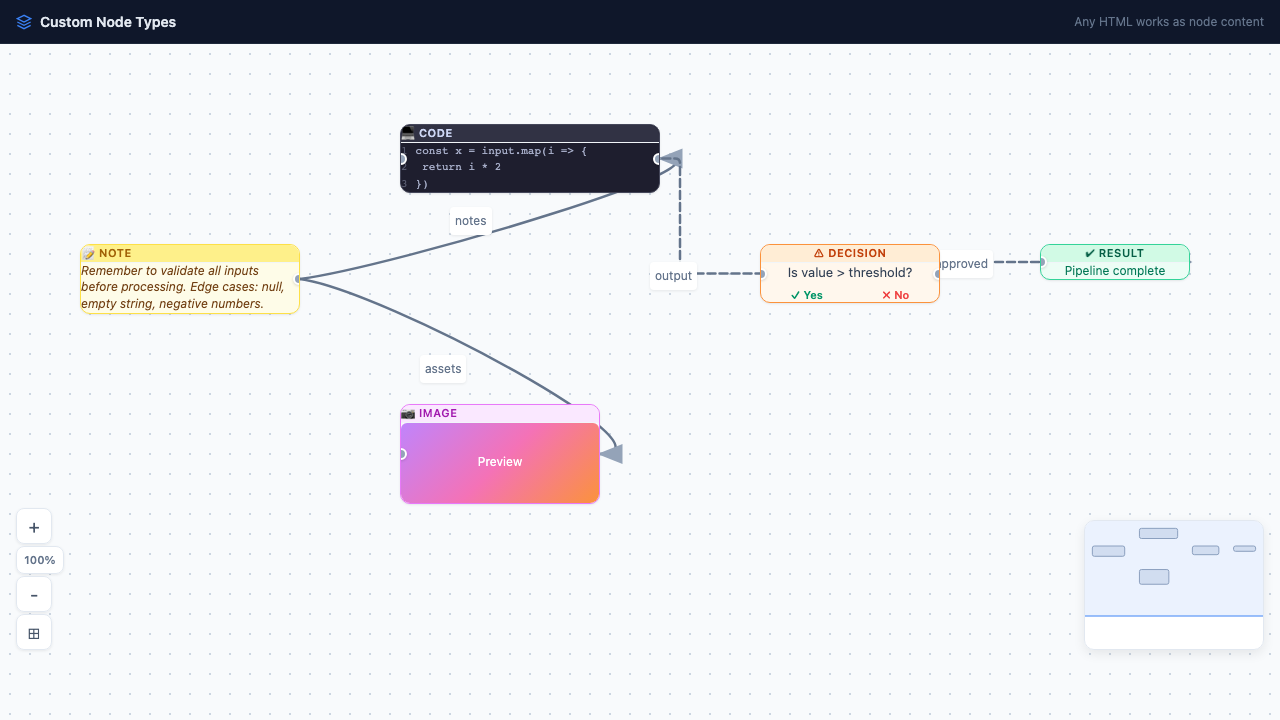This screenshot has width=1280, height=720.
Task: Click the warning triangle on the DECISION node
Action: (820, 253)
